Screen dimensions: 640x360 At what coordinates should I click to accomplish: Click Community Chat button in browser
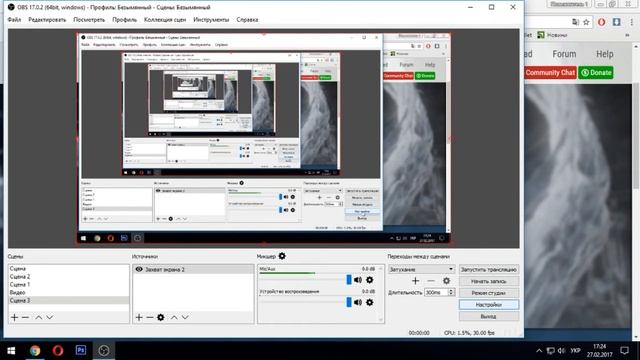(x=550, y=73)
